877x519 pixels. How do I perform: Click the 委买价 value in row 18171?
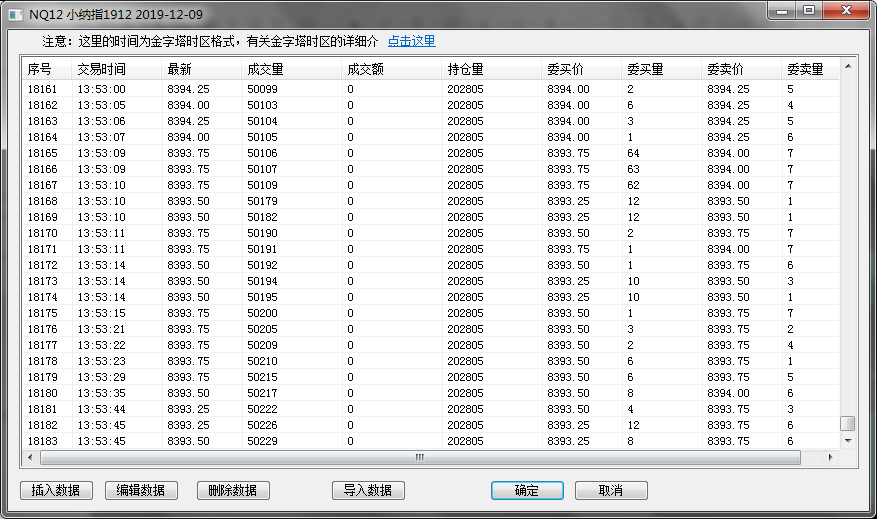tap(568, 249)
